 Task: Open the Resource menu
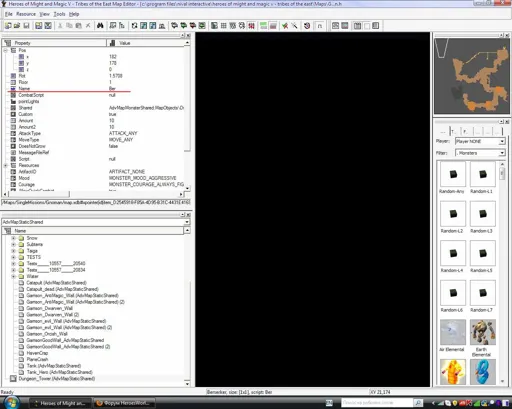point(26,14)
